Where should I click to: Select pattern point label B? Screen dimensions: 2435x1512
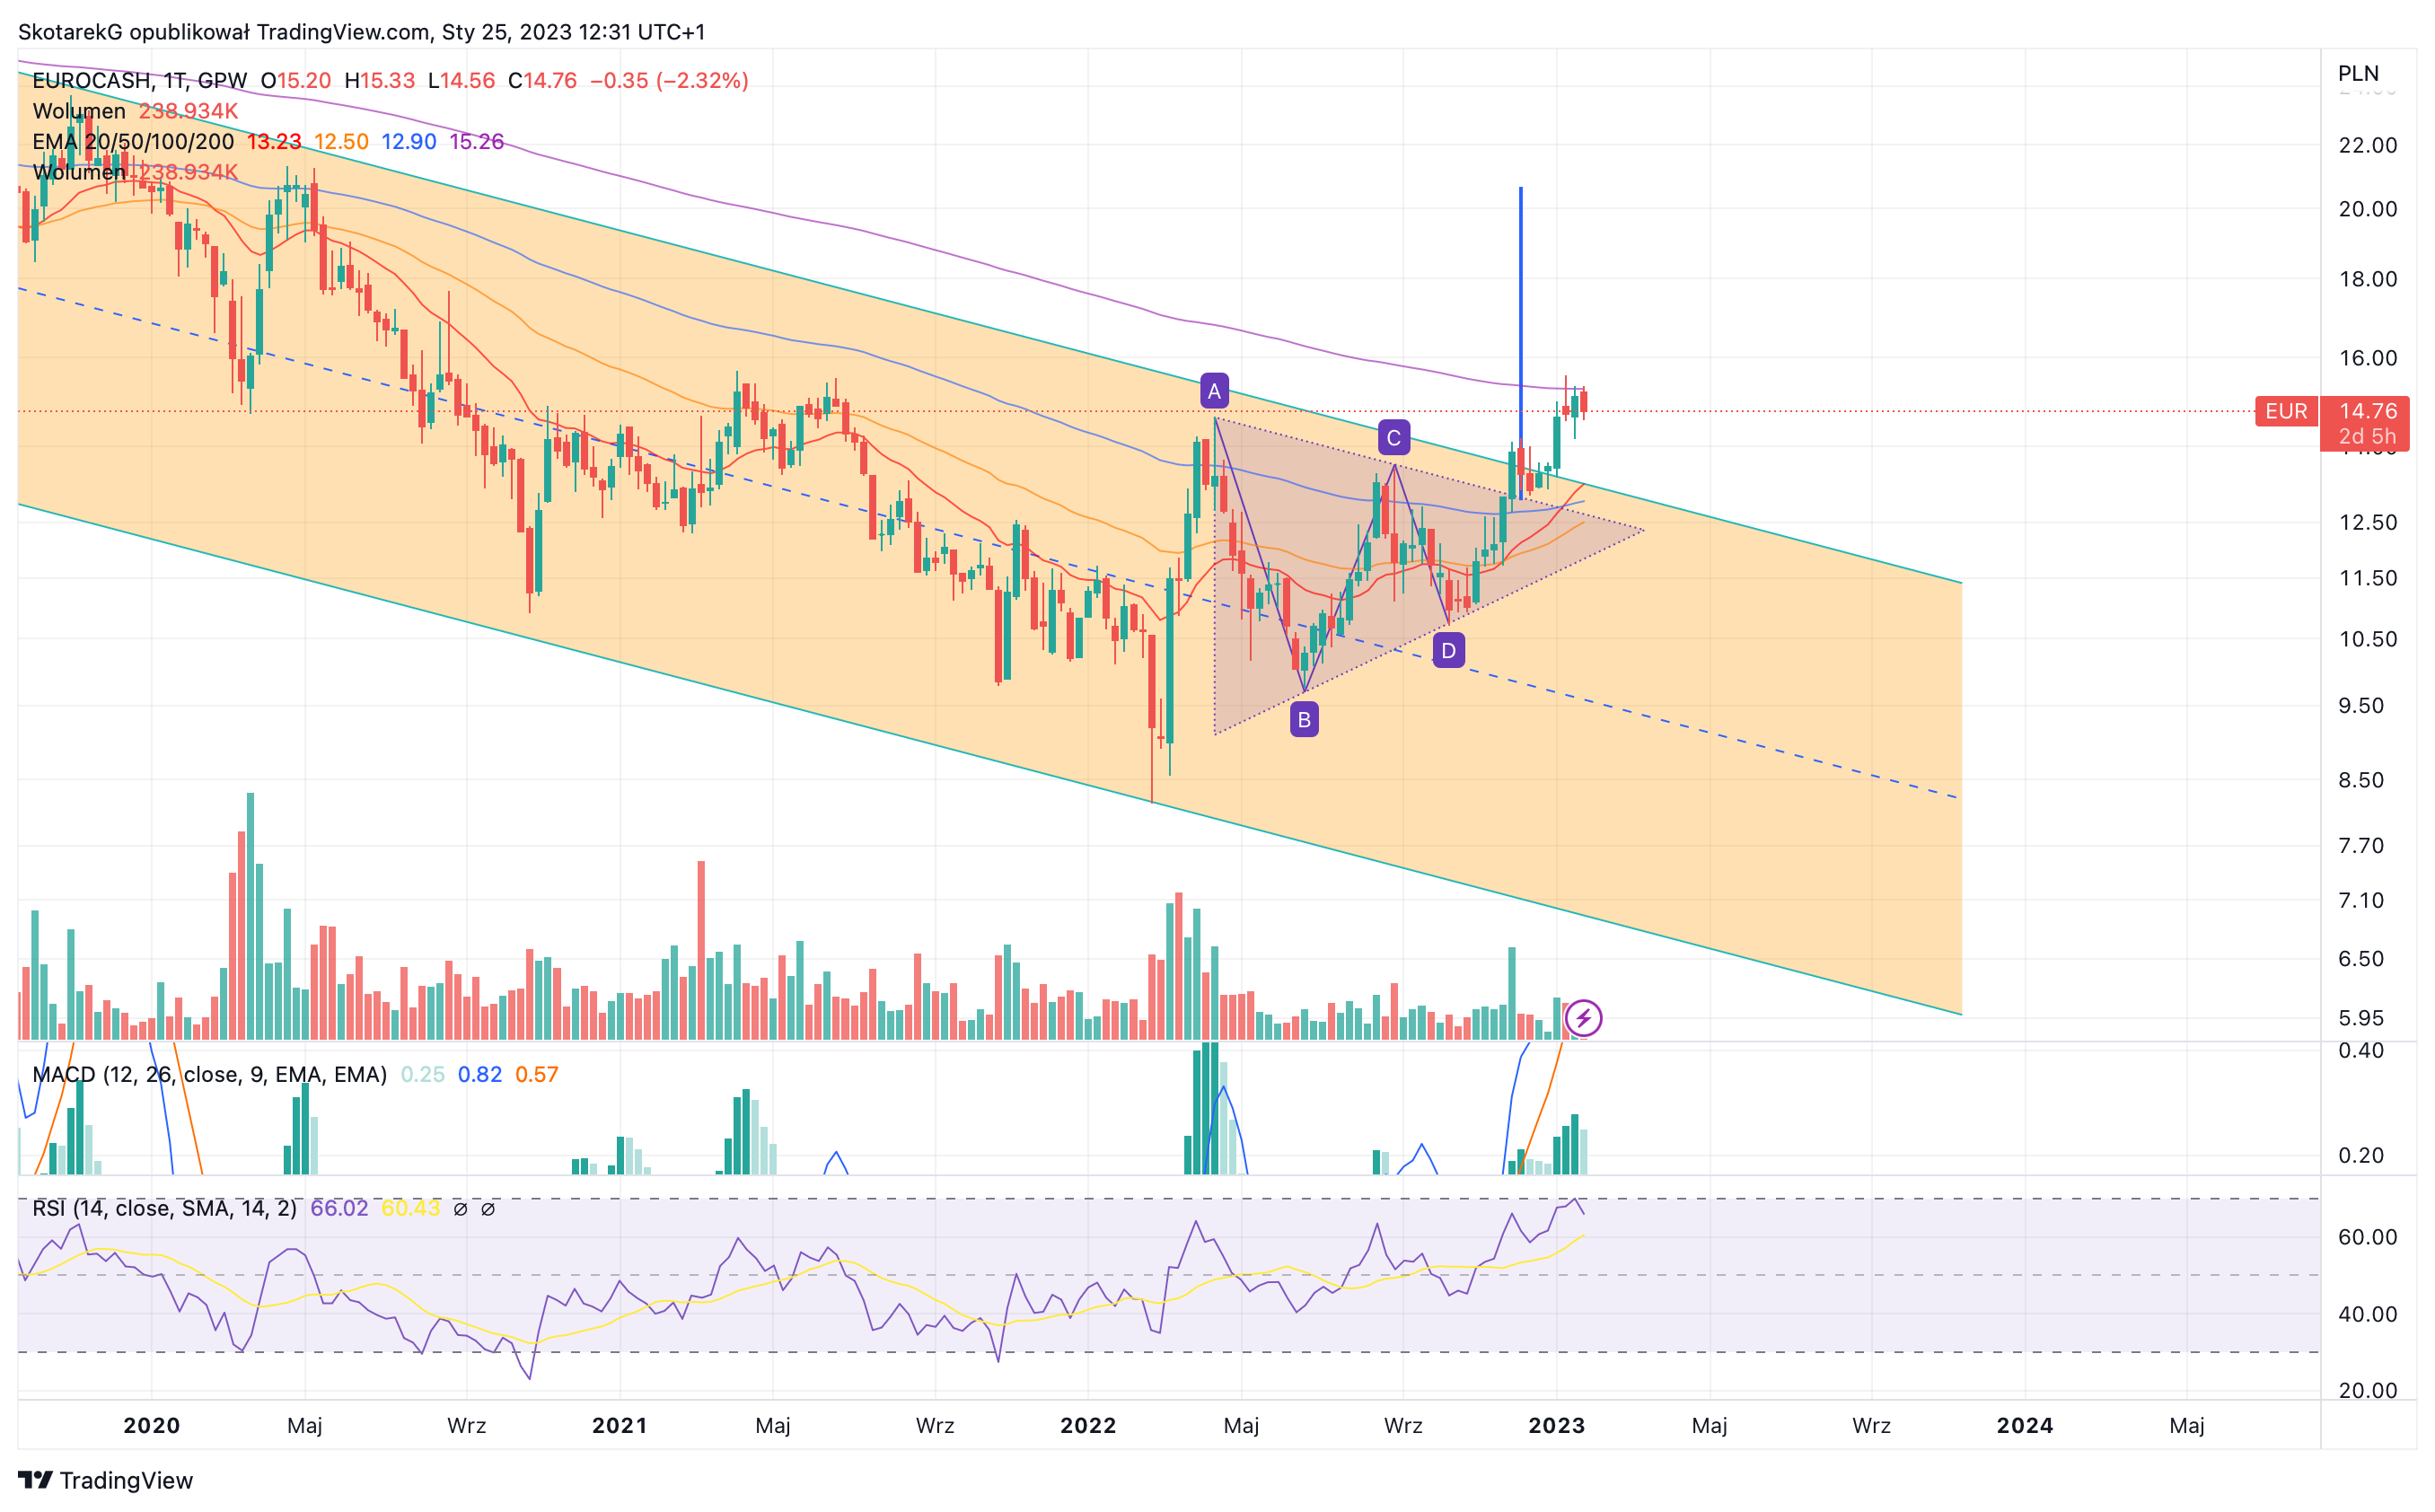1304,720
